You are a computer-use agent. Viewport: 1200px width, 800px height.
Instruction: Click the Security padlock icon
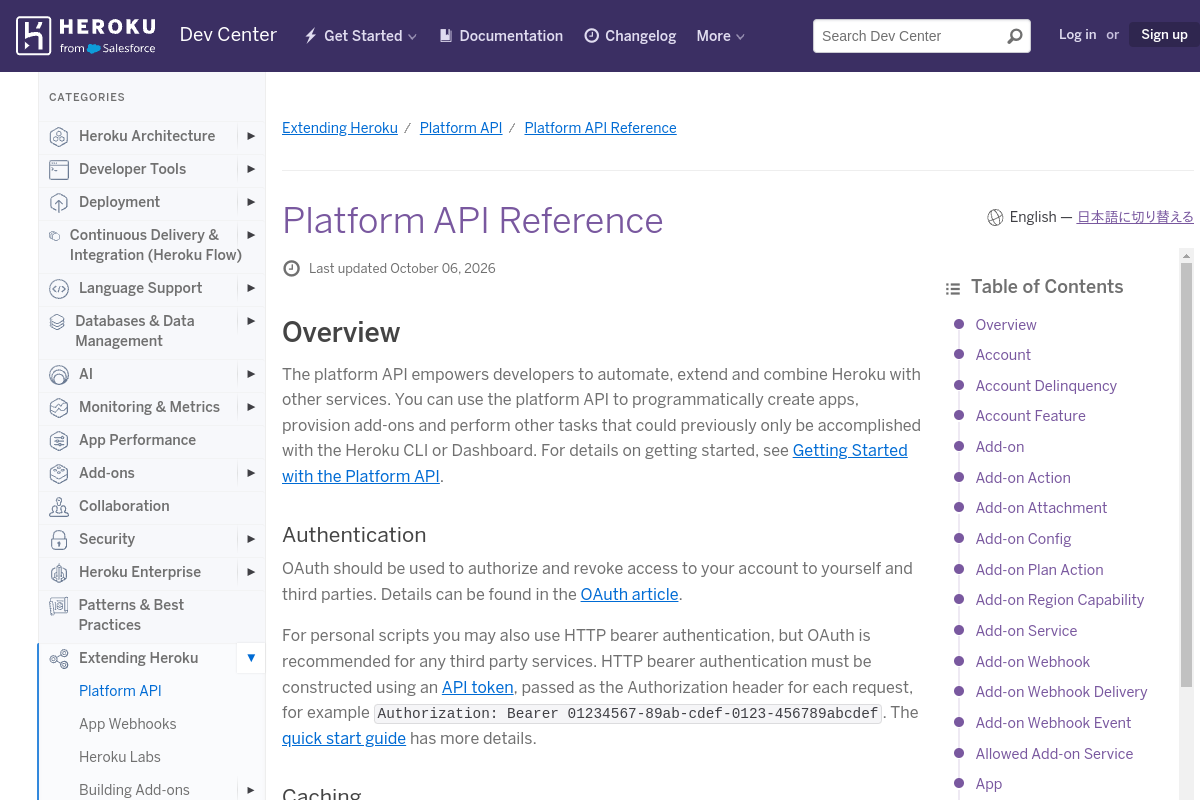59,540
